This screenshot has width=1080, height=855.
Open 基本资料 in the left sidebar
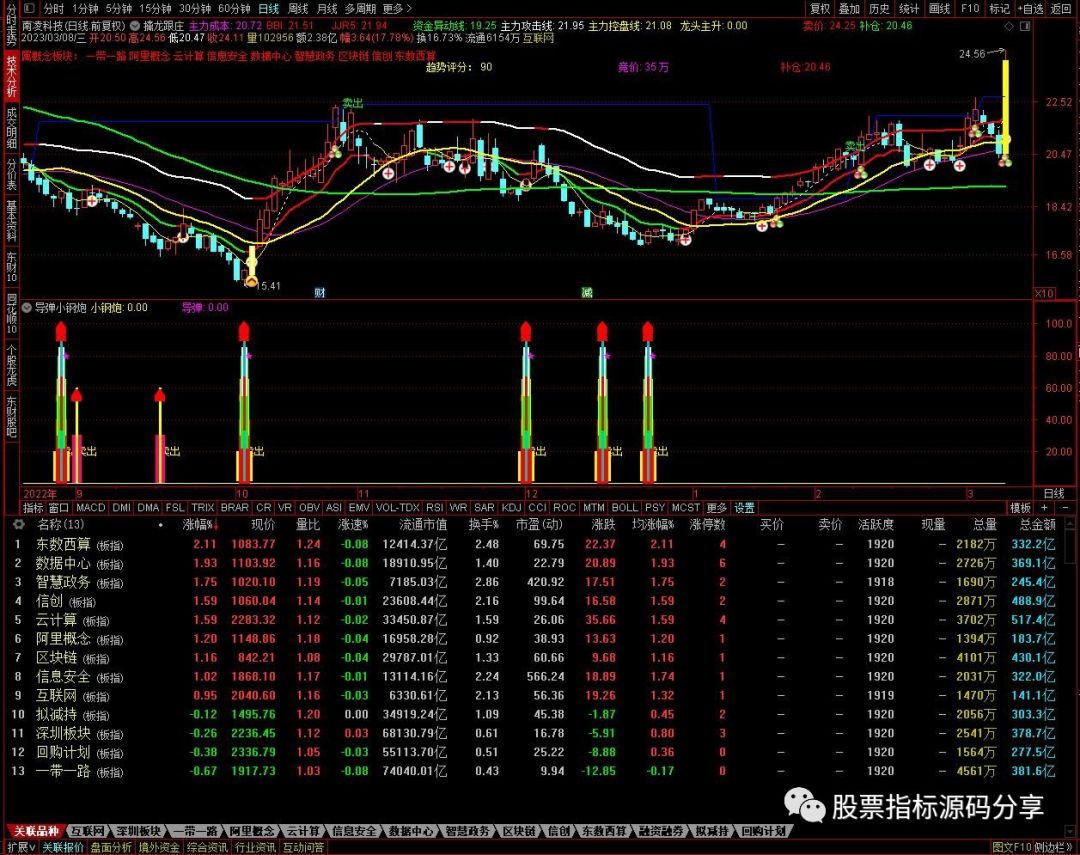click(x=12, y=221)
